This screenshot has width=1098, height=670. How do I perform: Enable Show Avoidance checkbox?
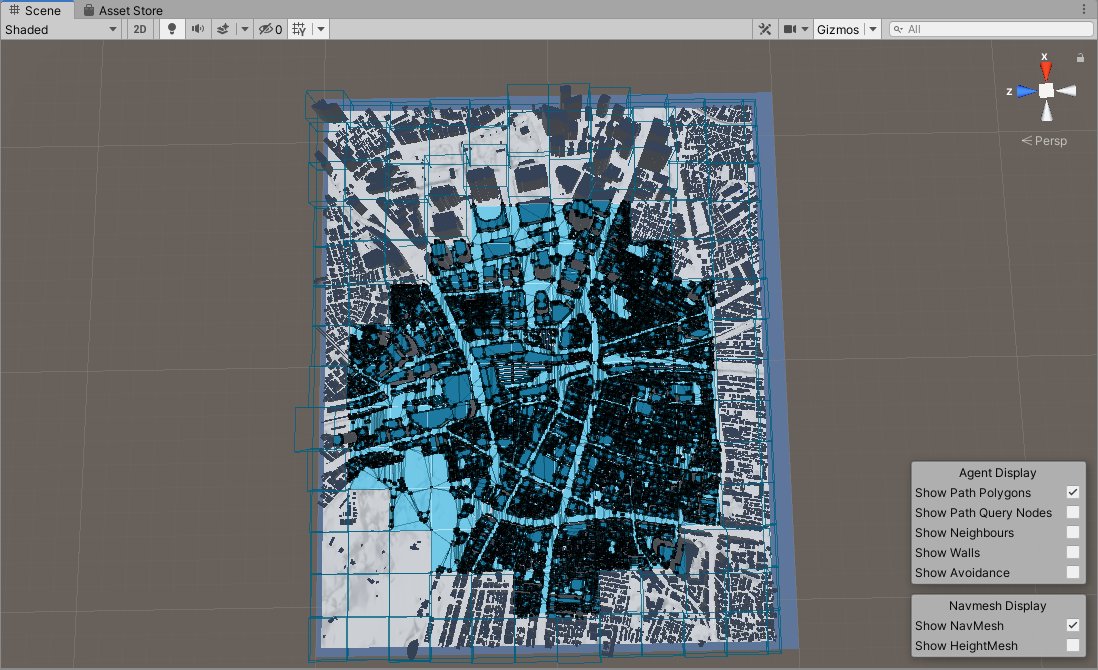[1072, 572]
